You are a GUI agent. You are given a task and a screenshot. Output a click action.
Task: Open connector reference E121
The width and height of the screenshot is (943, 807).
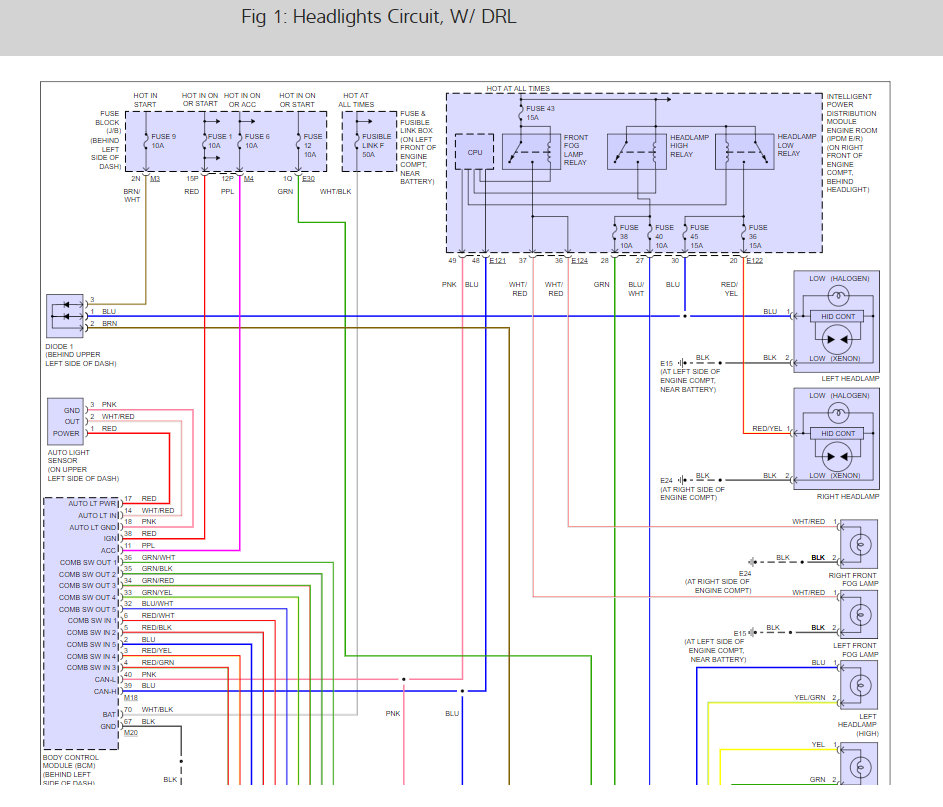(x=497, y=261)
